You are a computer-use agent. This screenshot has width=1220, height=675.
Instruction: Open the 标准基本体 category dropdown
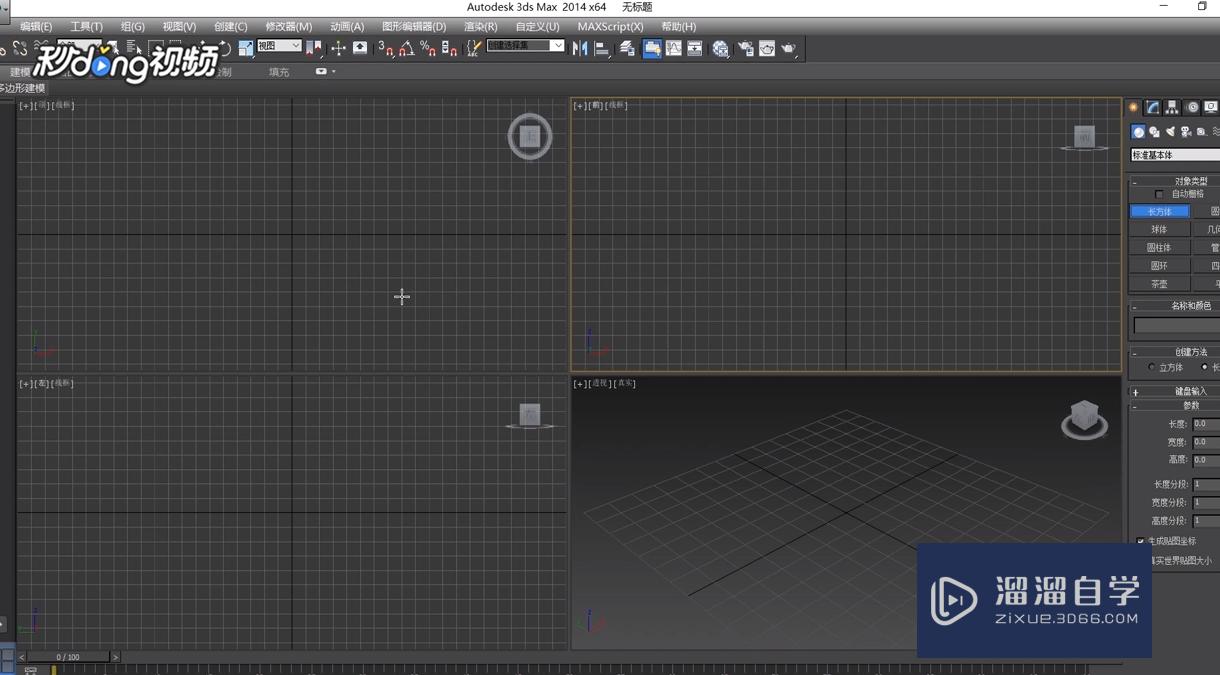[x=1175, y=155]
